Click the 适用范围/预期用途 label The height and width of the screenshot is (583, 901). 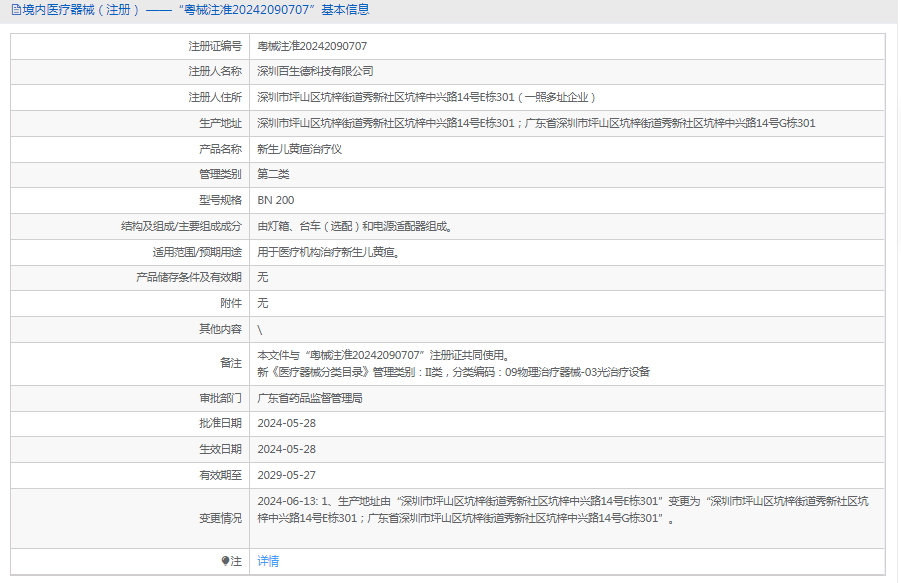tap(197, 252)
